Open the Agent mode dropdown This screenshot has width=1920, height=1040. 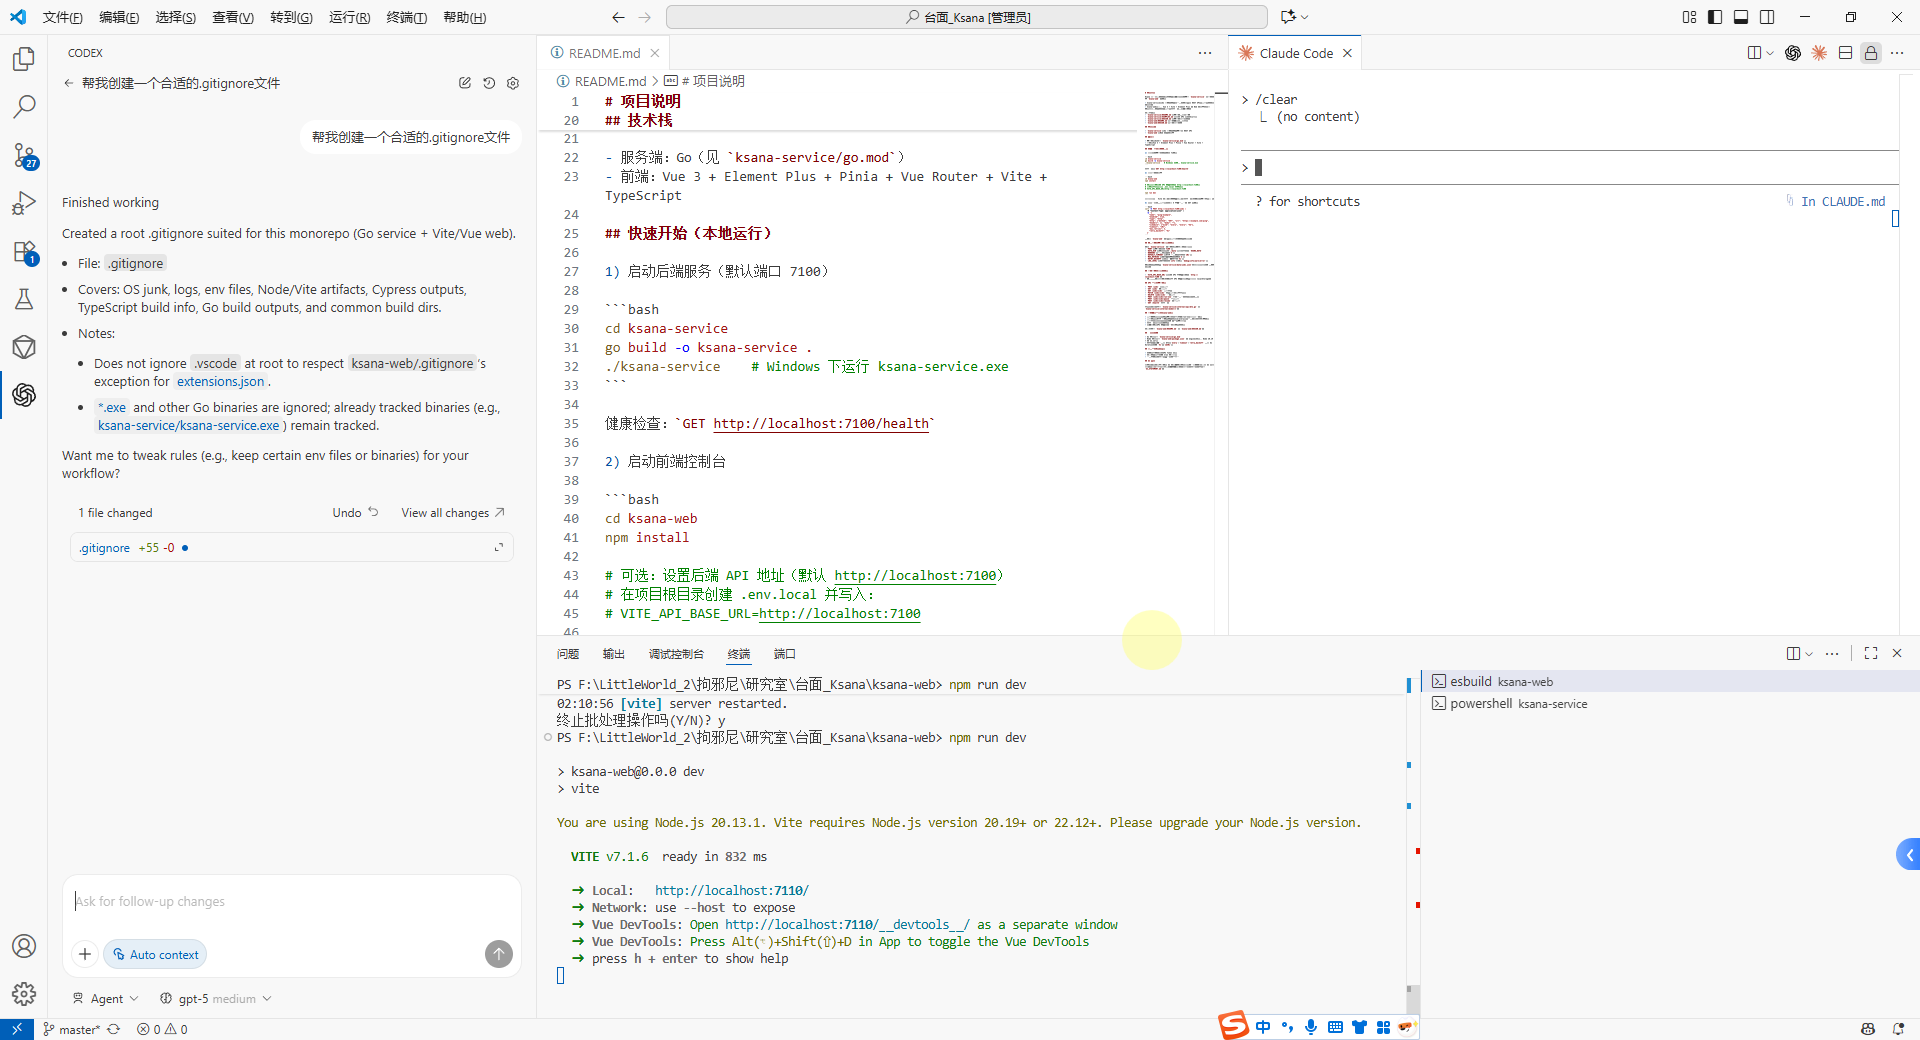pos(106,998)
